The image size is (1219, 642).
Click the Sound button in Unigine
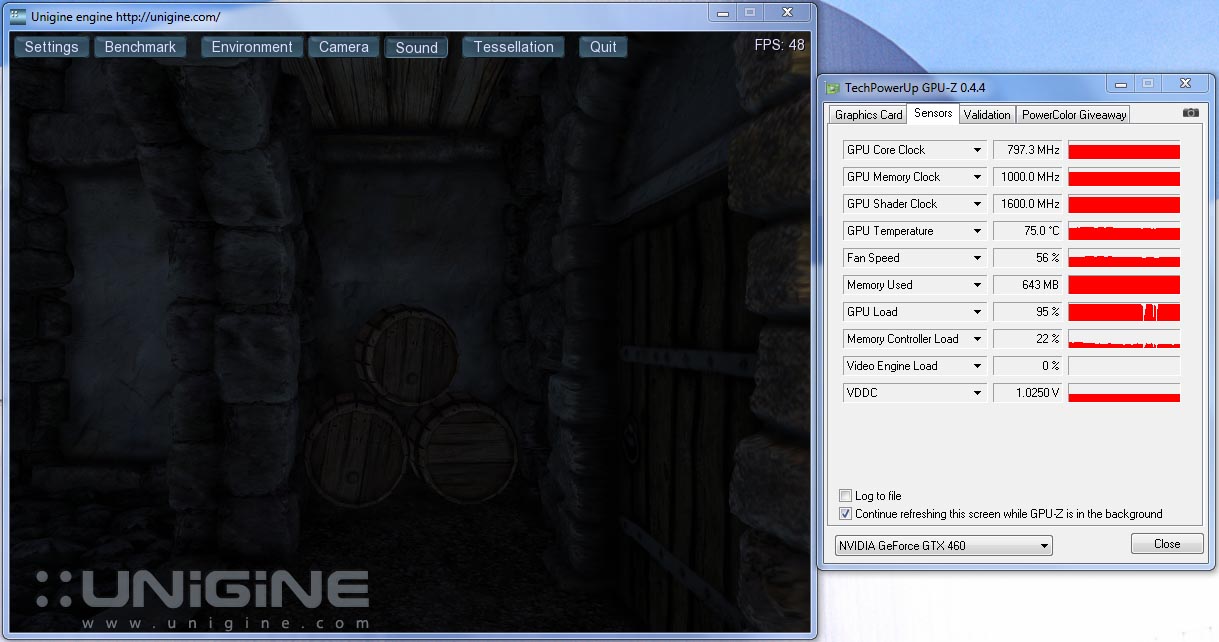pos(417,48)
